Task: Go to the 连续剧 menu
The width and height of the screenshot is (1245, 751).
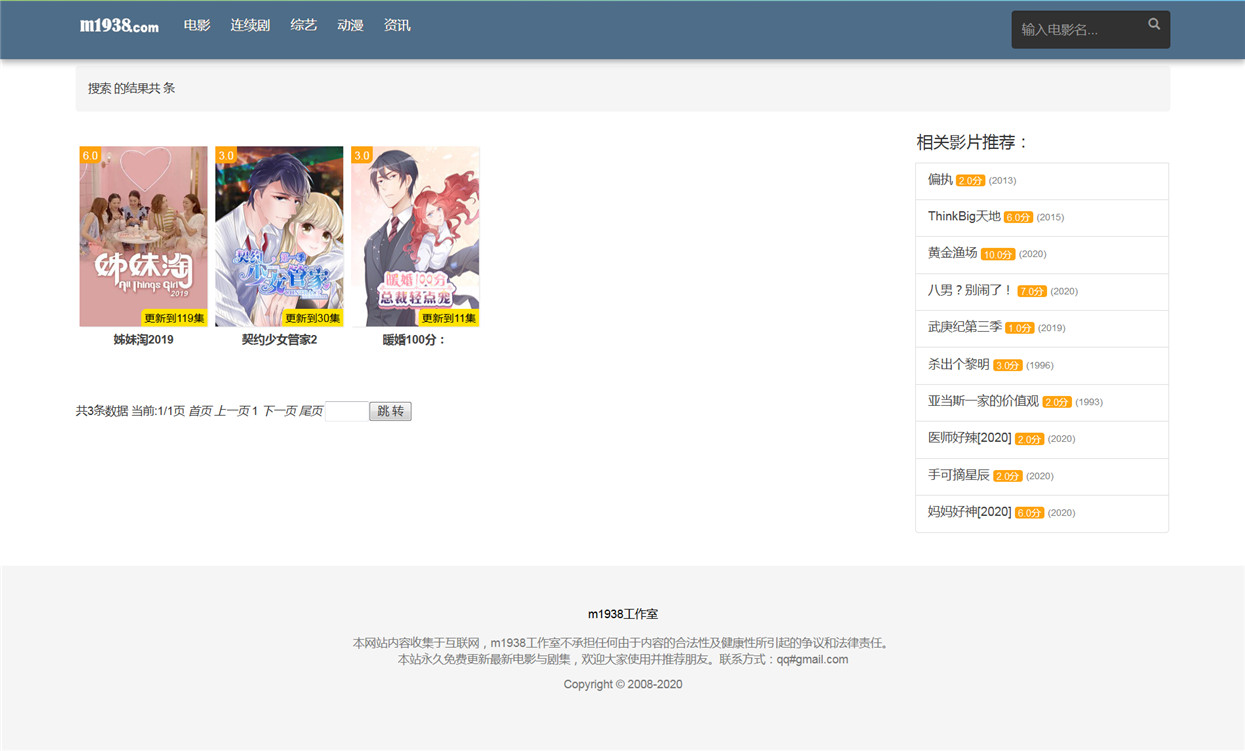Action: point(250,25)
